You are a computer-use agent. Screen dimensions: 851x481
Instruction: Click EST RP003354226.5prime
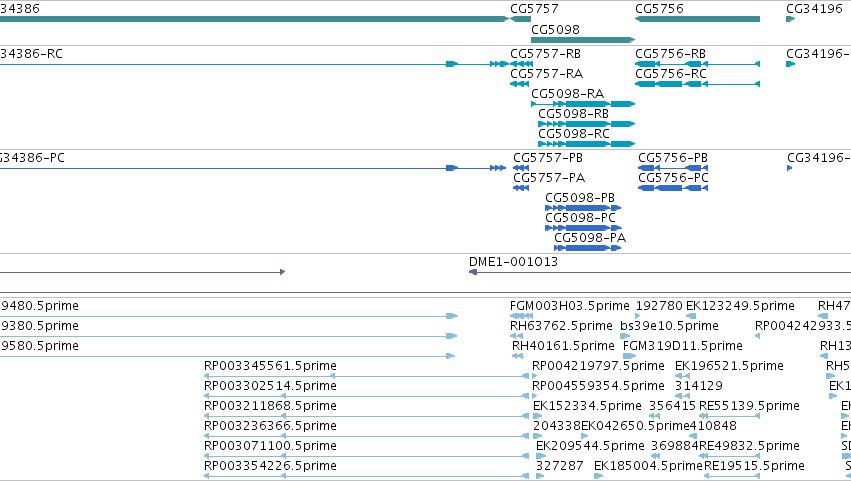pos(270,466)
